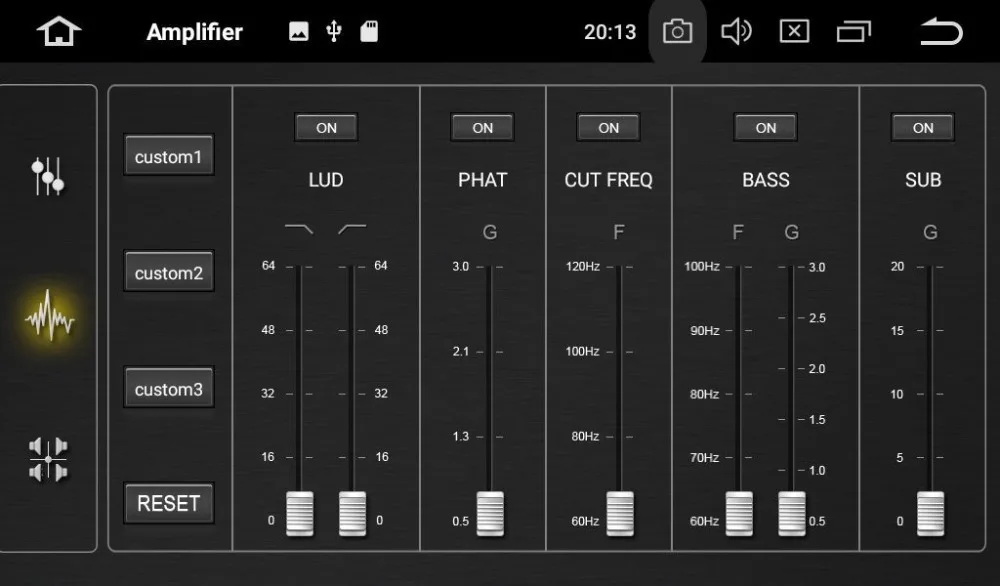1000x586 pixels.
Task: Select the waveform sound effects tab
Action: point(49,316)
